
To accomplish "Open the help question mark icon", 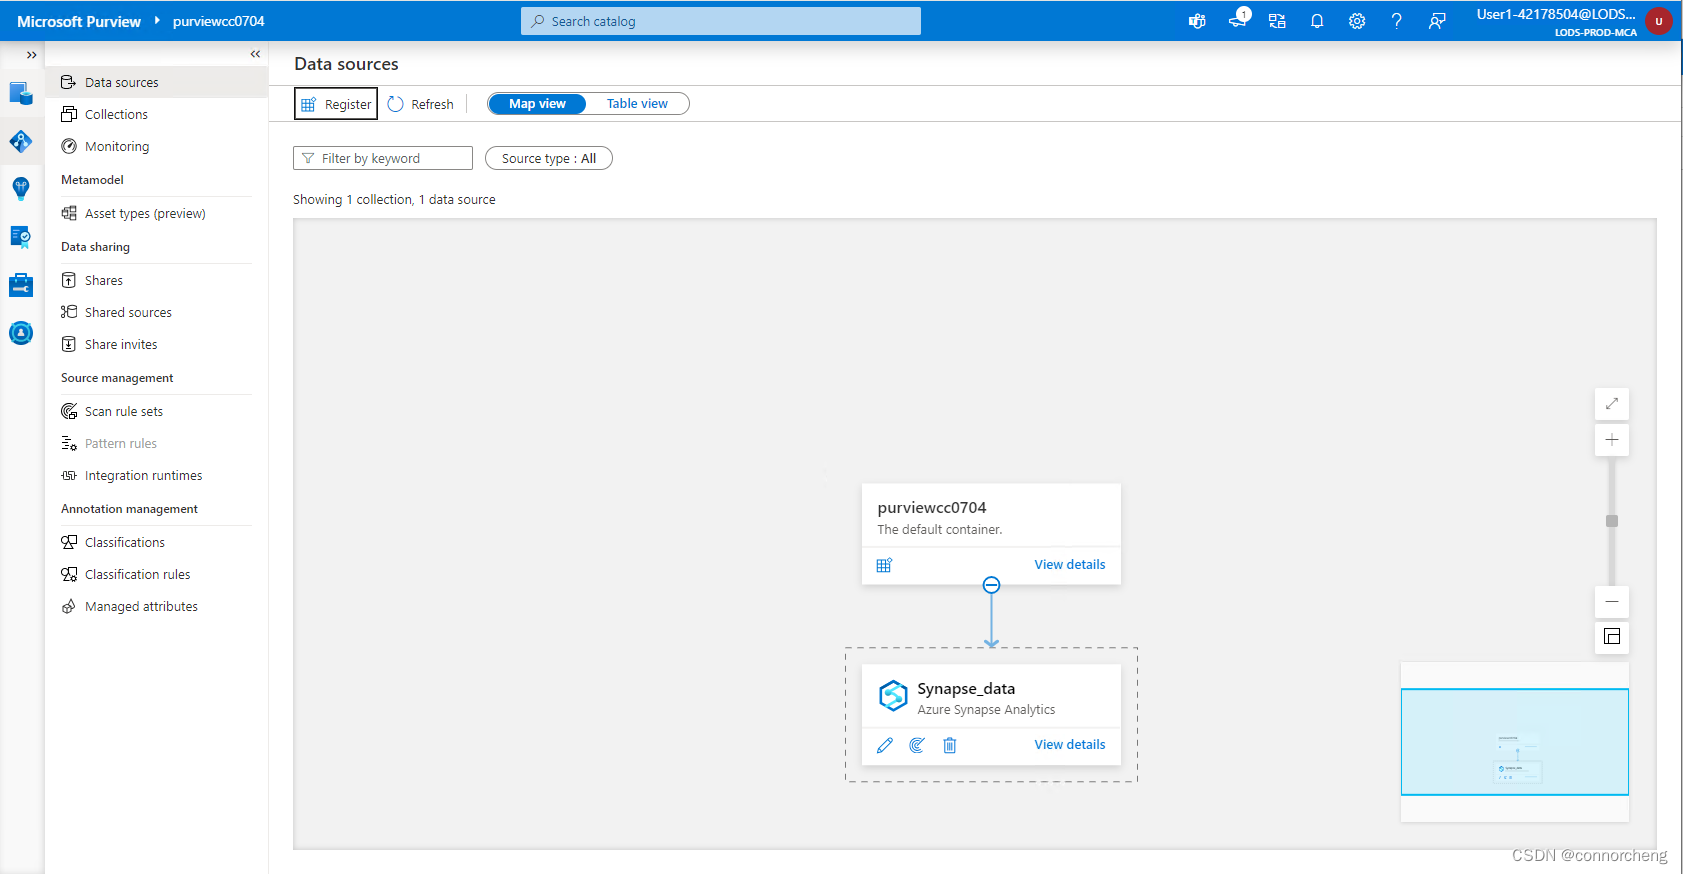I will click(x=1397, y=21).
